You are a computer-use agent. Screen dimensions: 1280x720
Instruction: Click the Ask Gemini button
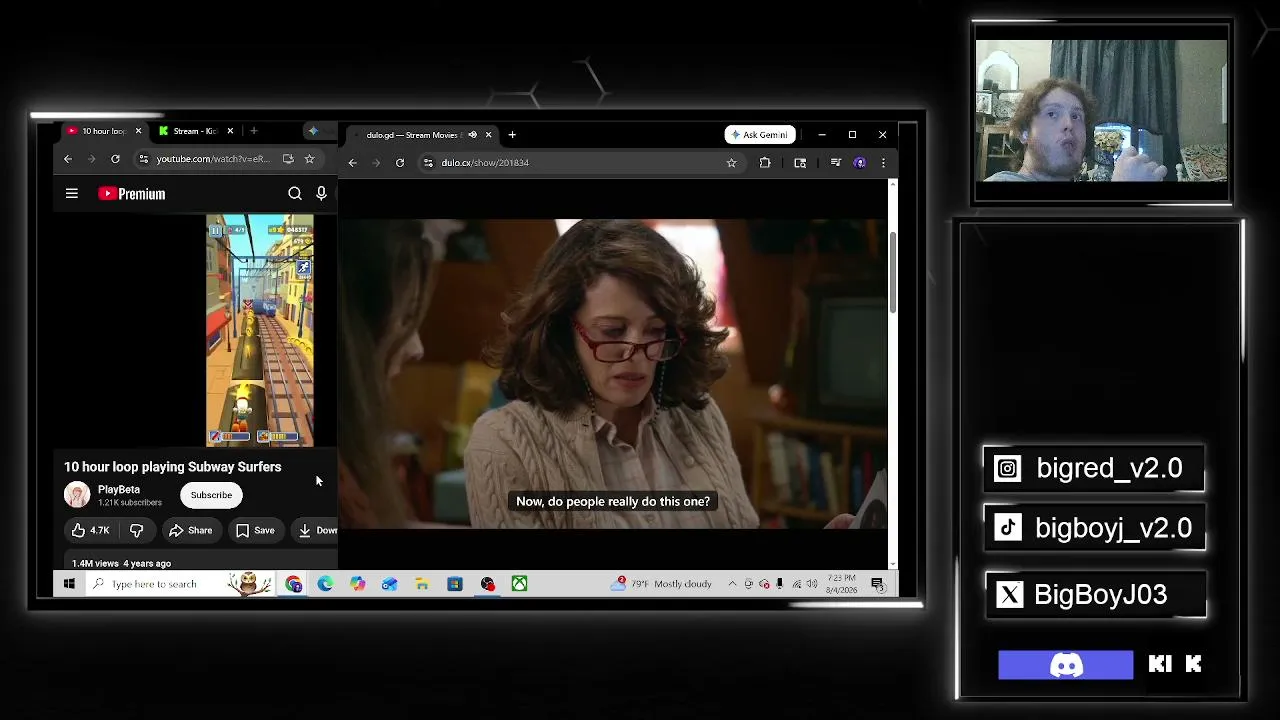coord(760,135)
